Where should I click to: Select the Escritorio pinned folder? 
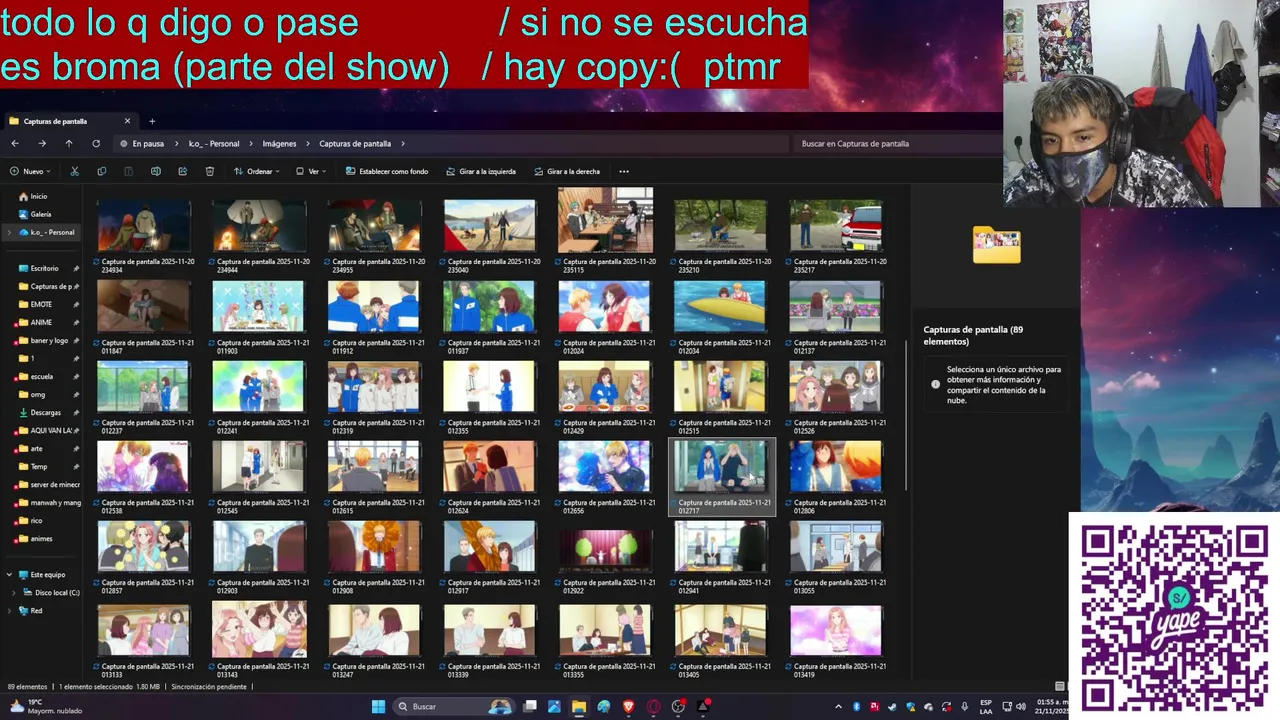coord(44,268)
